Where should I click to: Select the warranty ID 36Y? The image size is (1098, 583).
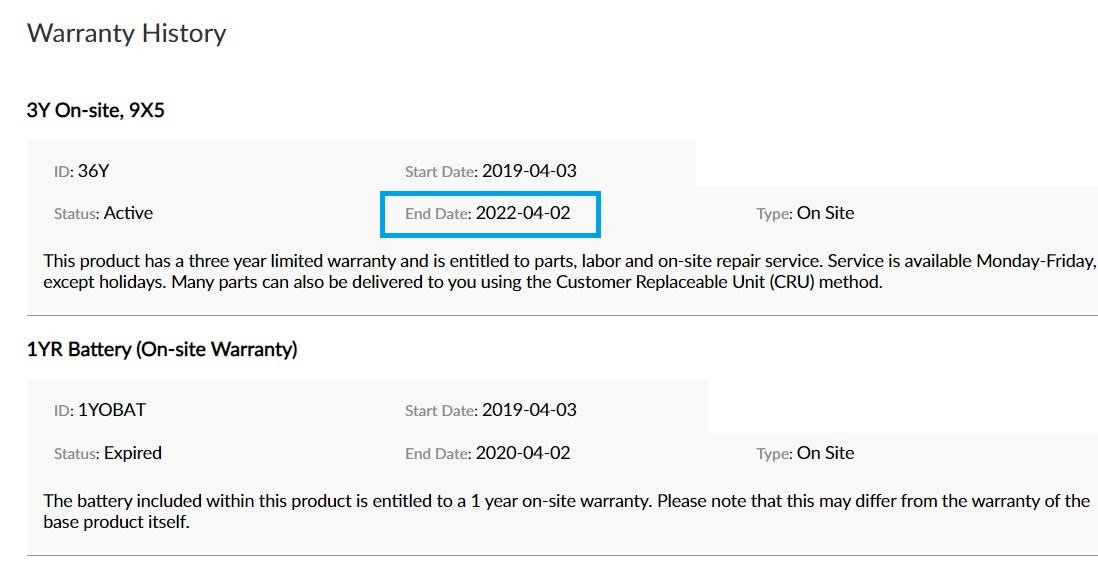tap(93, 171)
